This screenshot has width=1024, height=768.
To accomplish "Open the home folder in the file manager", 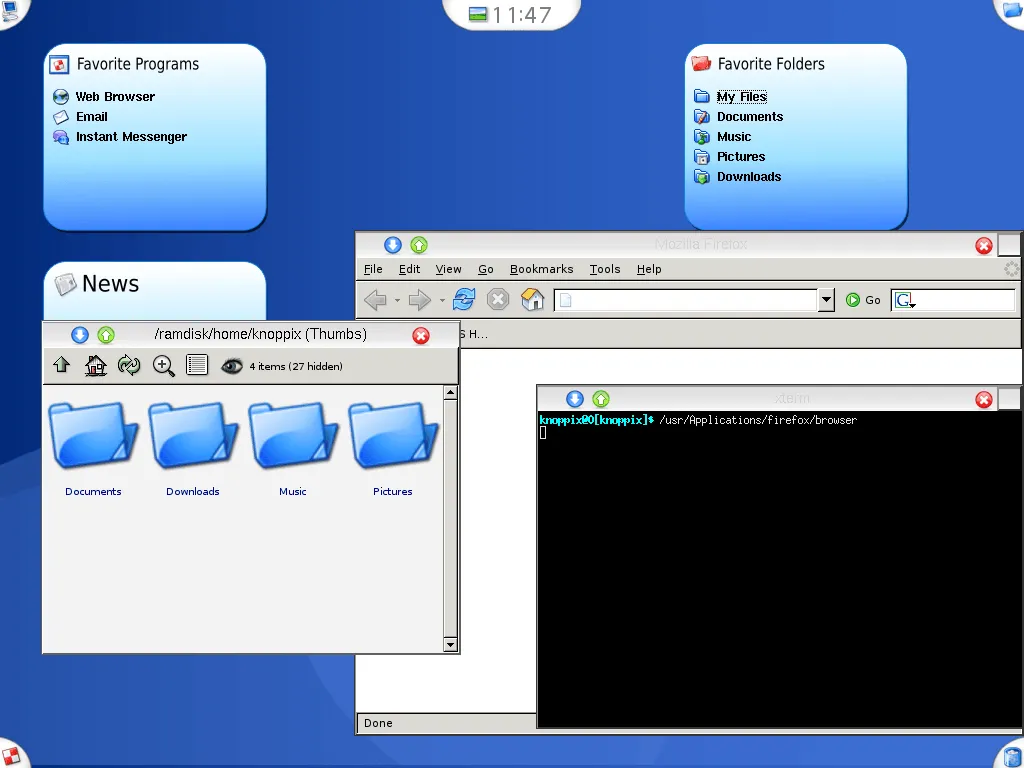I will [x=95, y=365].
